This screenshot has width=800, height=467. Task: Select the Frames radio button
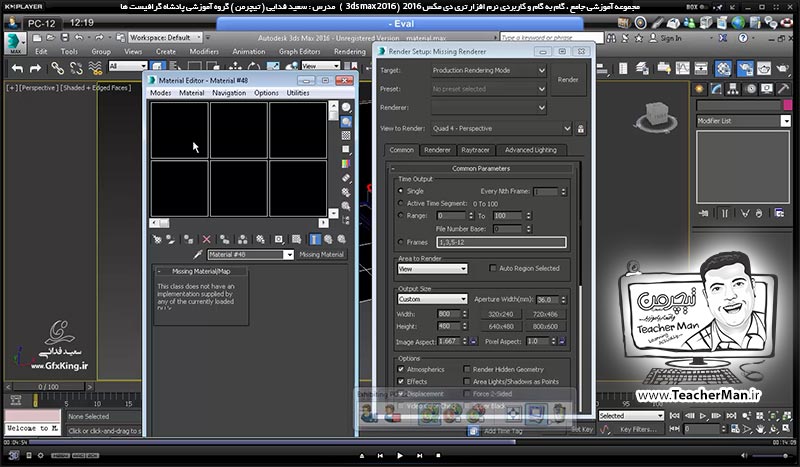401,242
